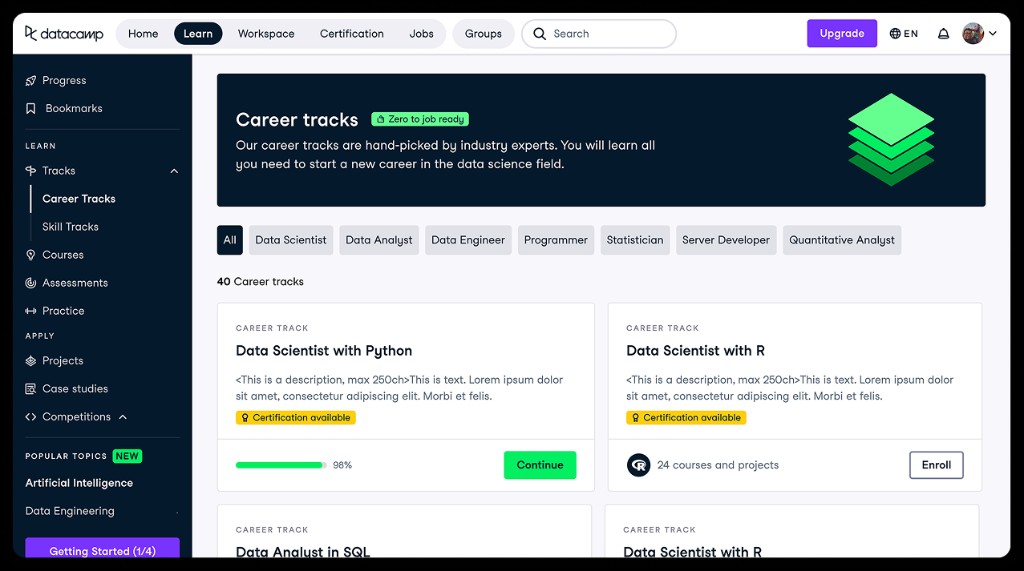Collapse the Competitions chevron
1024x571 pixels.
click(x=123, y=417)
